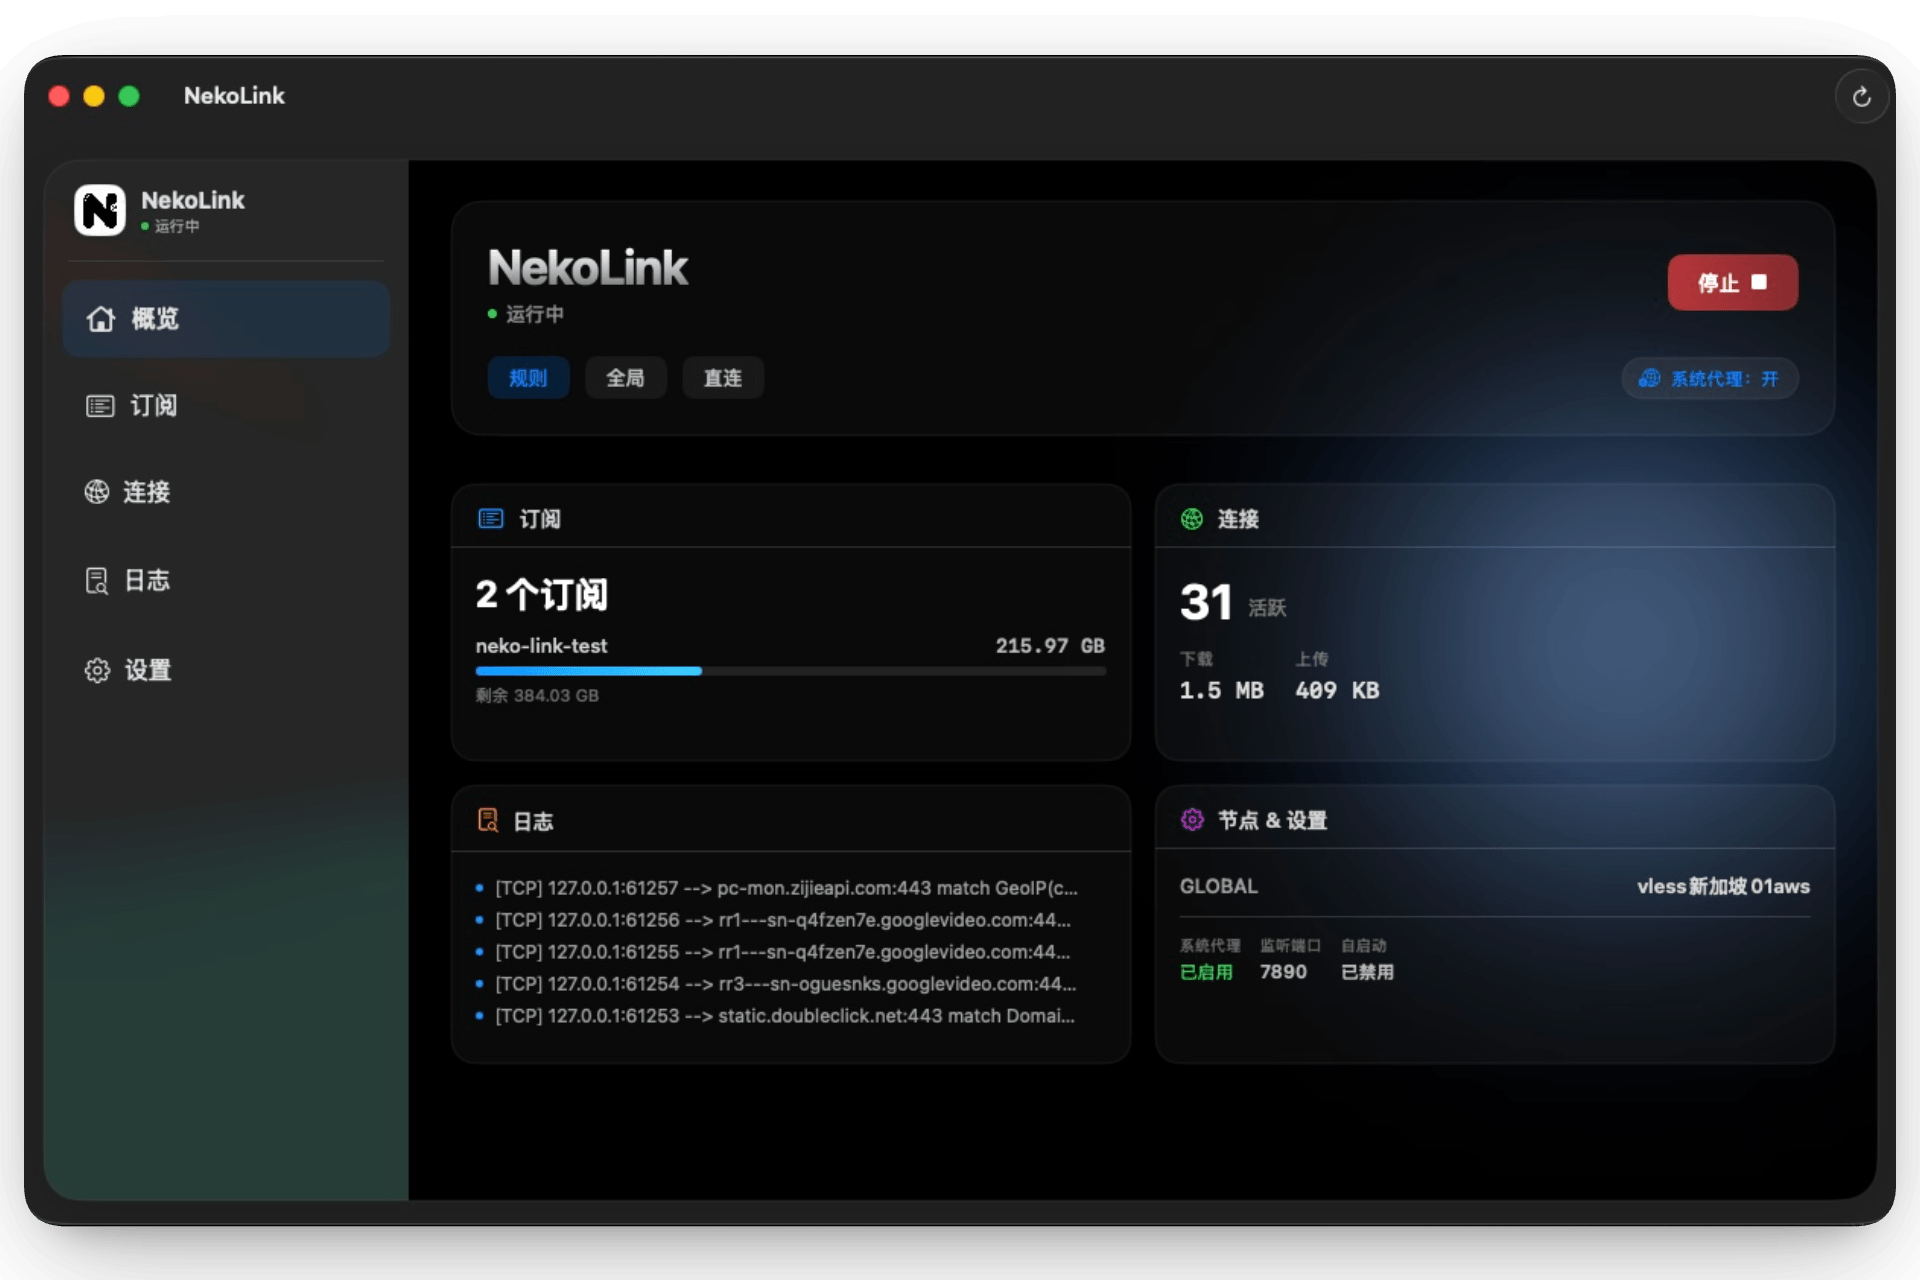Click the log entry for pc-mon.zijieapi.com

point(776,888)
